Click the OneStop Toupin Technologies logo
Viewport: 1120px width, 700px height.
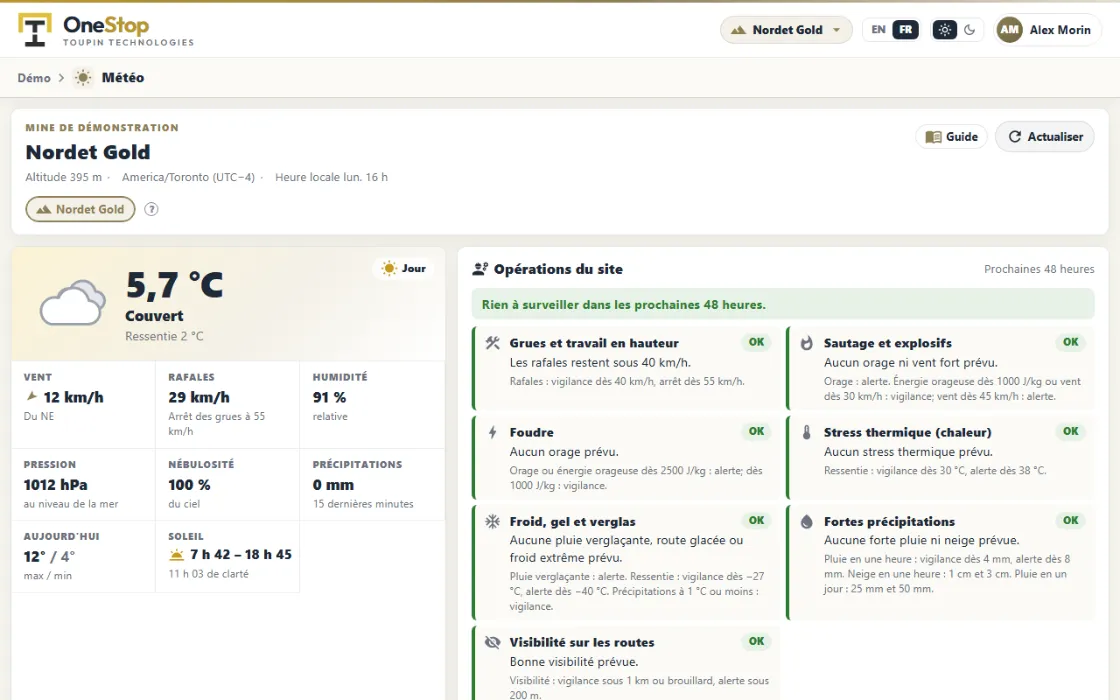106,30
